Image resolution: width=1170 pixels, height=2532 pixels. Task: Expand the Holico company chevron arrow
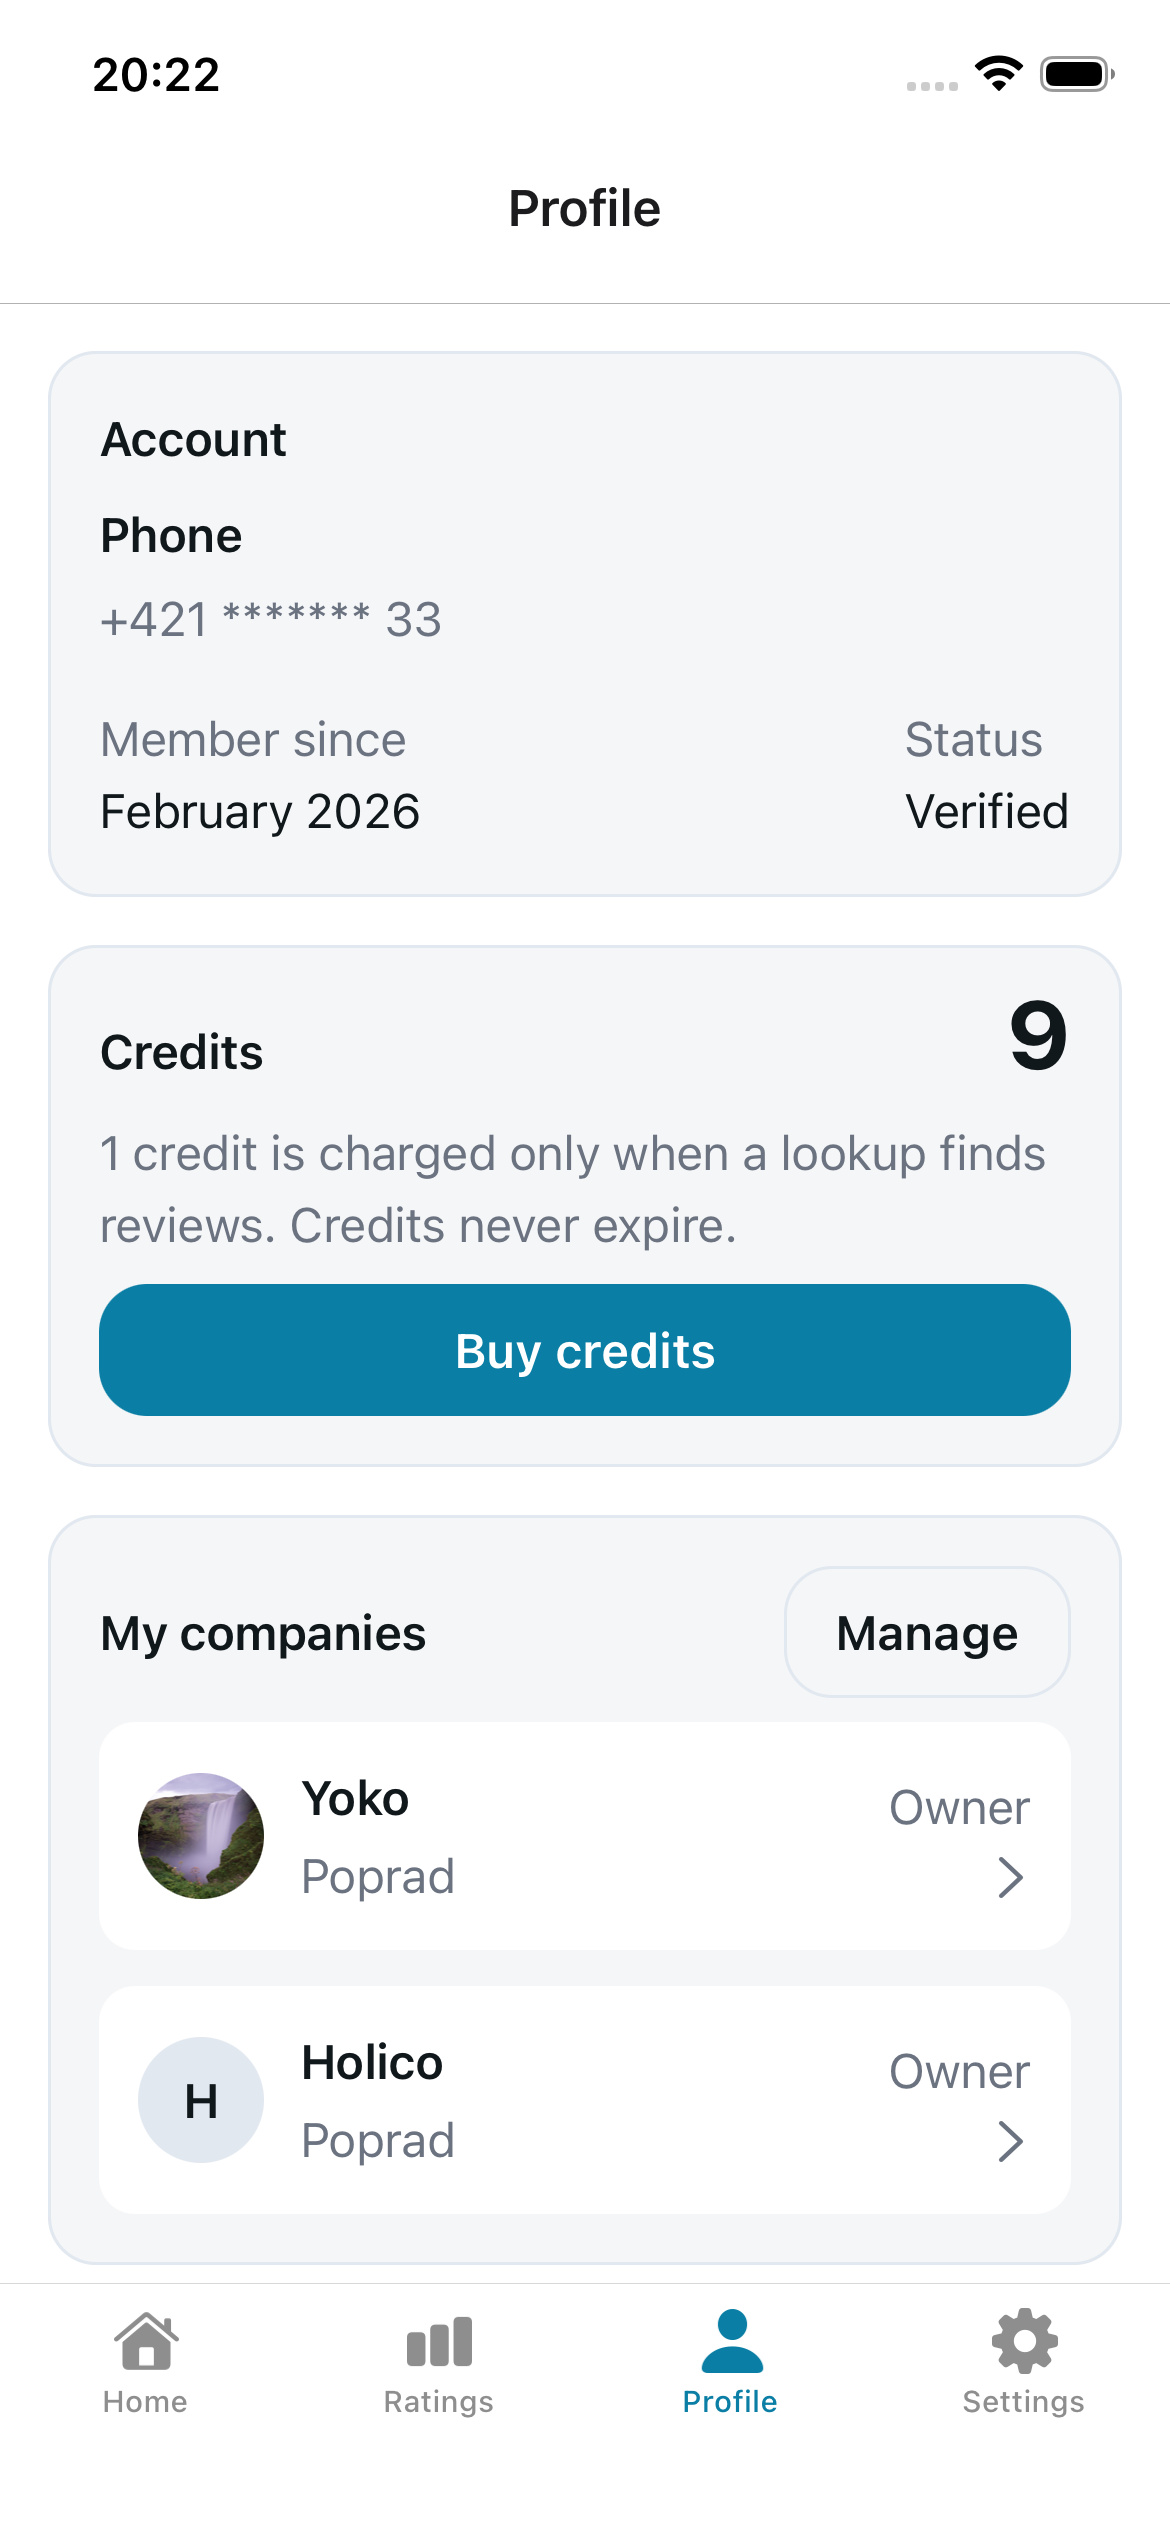click(1010, 2142)
